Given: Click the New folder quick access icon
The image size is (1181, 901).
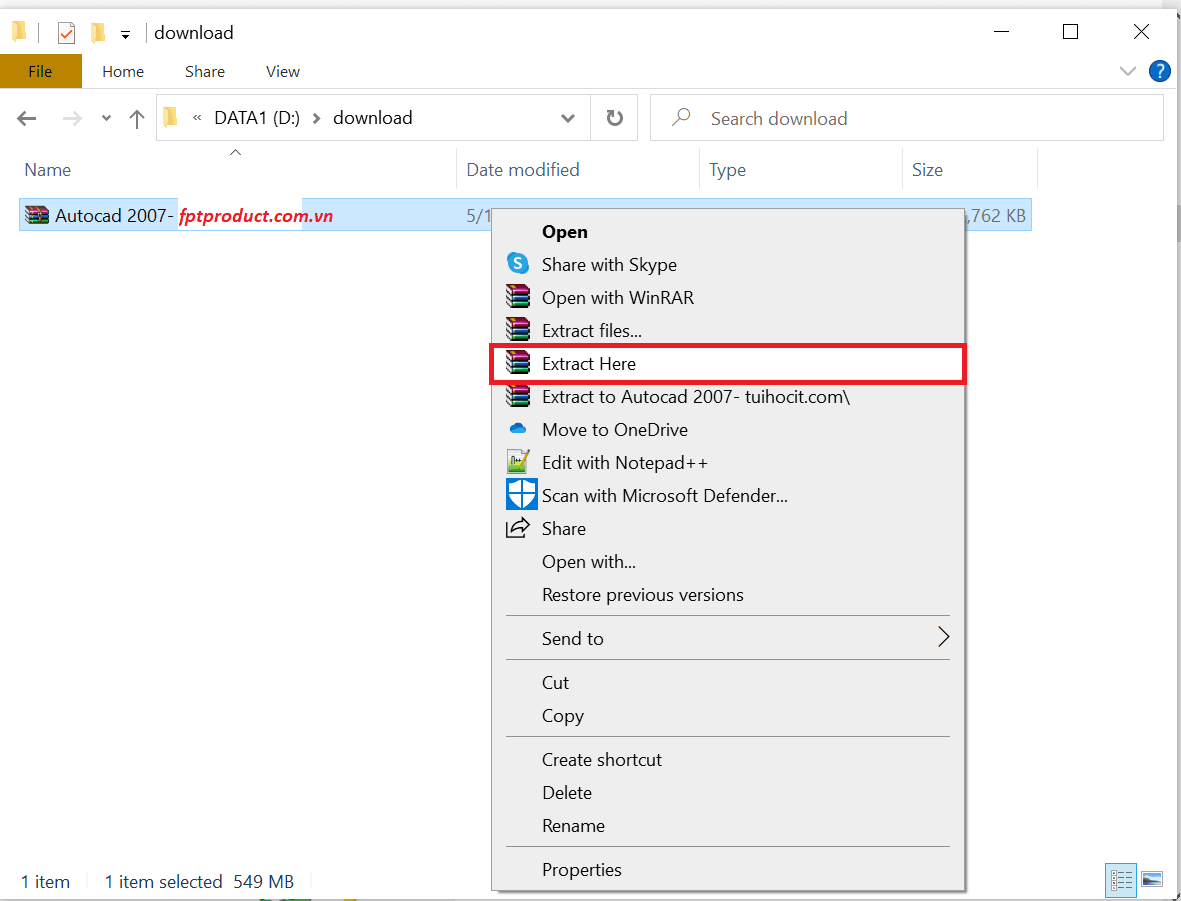Looking at the screenshot, I should pyautogui.click(x=97, y=32).
